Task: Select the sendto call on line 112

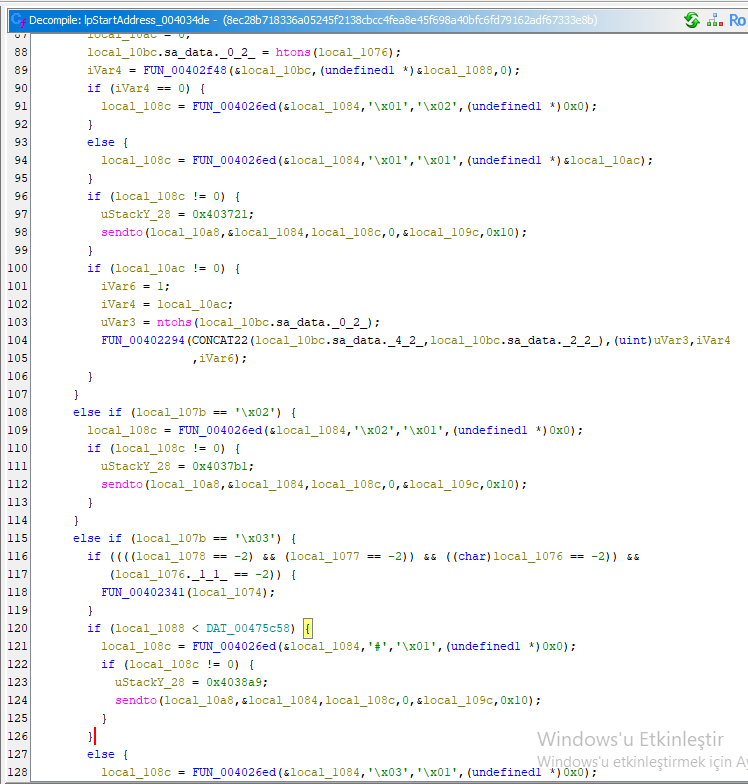Action: (x=122, y=484)
